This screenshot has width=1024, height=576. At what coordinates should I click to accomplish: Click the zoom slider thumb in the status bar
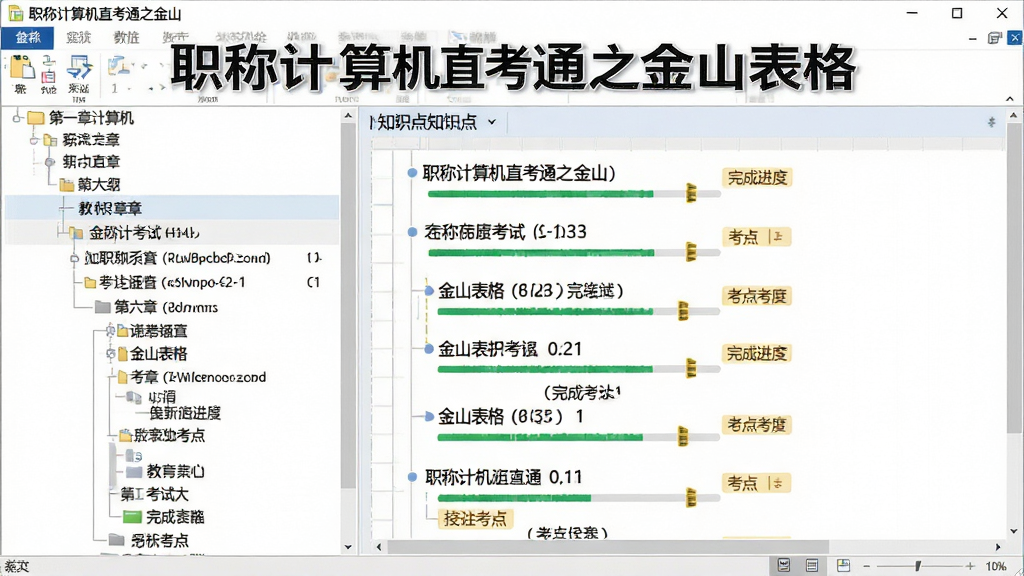tap(918, 566)
